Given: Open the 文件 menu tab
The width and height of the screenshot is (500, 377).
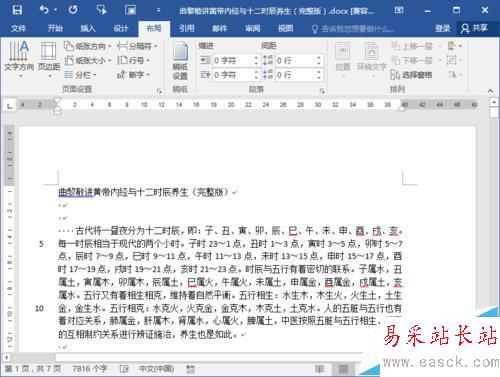Looking at the screenshot, I should 18,29.
